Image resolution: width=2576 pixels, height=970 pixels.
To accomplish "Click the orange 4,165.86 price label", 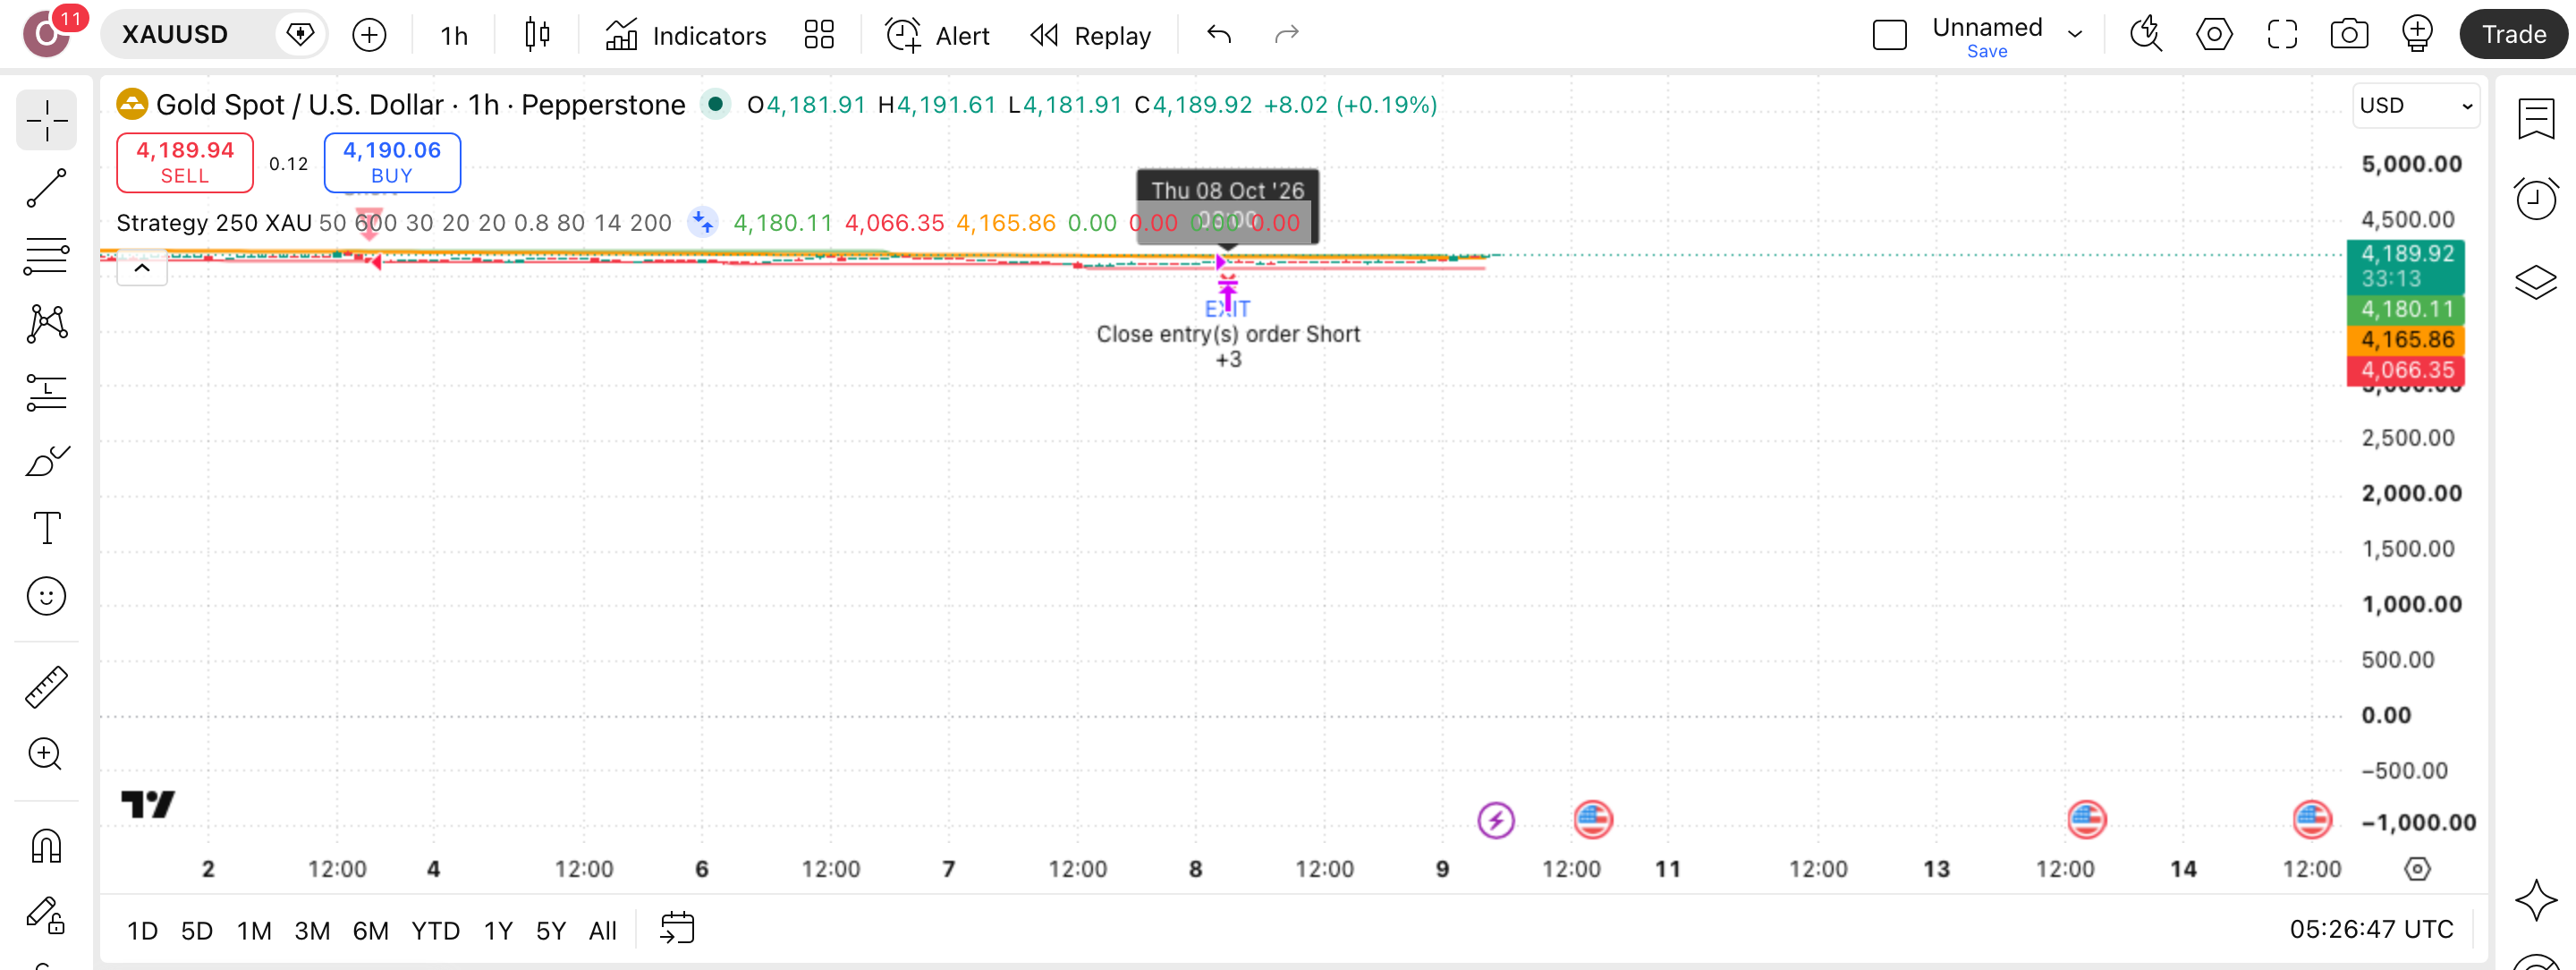I will pos(2406,340).
